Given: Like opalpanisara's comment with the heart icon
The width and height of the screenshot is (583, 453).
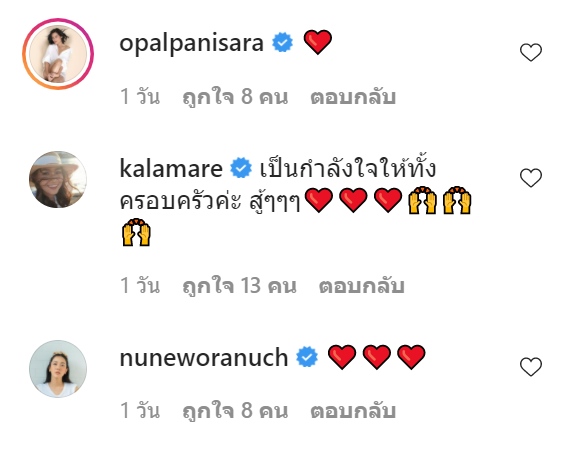Looking at the screenshot, I should (x=531, y=52).
